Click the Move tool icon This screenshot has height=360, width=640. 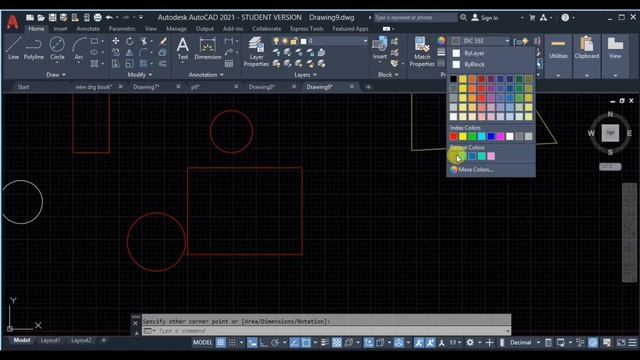pyautogui.click(x=116, y=41)
